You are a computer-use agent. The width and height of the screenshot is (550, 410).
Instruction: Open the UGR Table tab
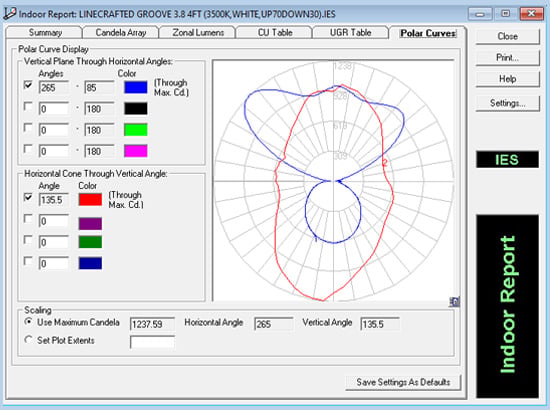(x=350, y=33)
